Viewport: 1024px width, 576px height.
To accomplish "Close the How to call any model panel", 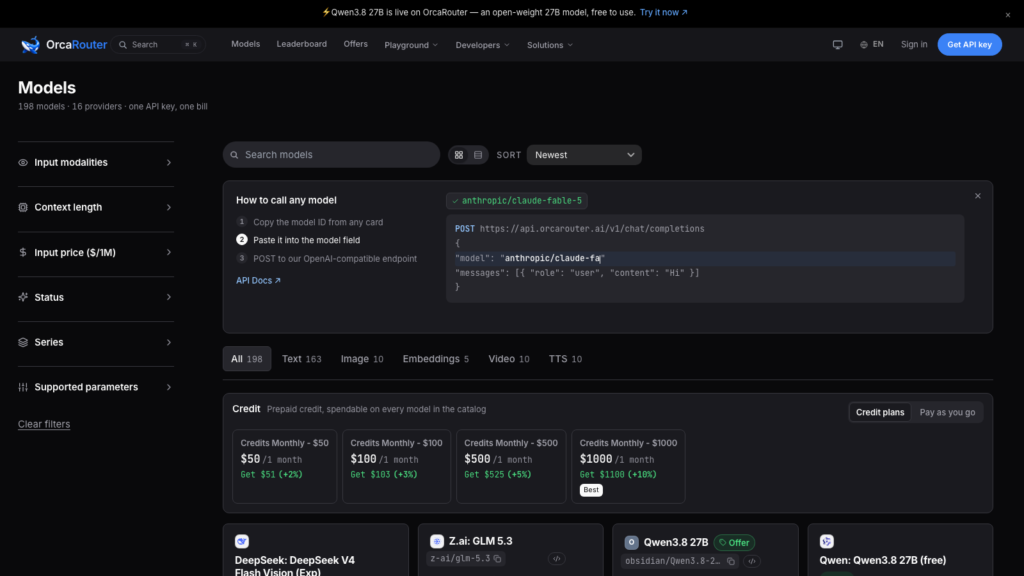I will pos(978,196).
